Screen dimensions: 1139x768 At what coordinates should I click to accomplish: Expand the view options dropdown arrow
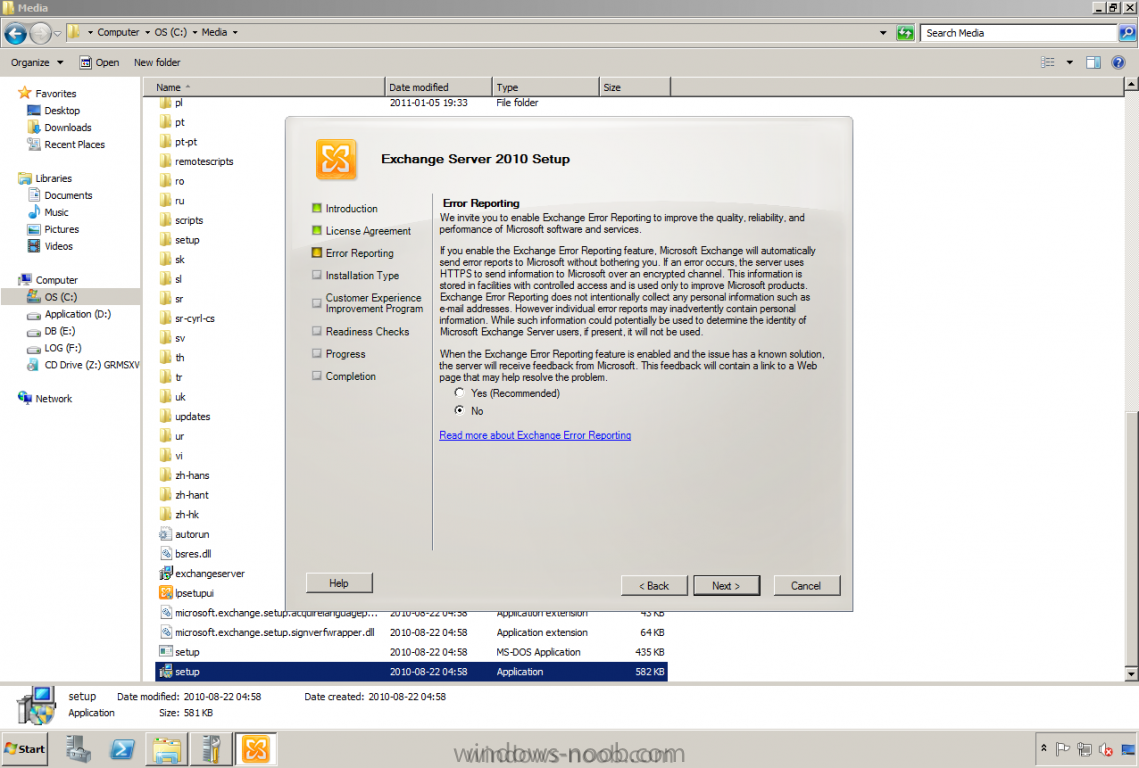[1069, 62]
